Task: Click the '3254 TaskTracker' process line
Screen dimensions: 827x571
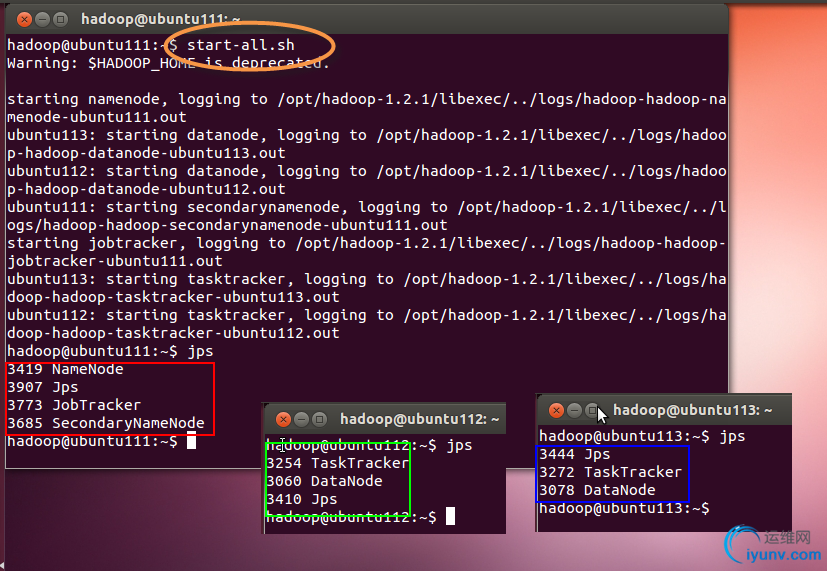Action: (x=338, y=463)
